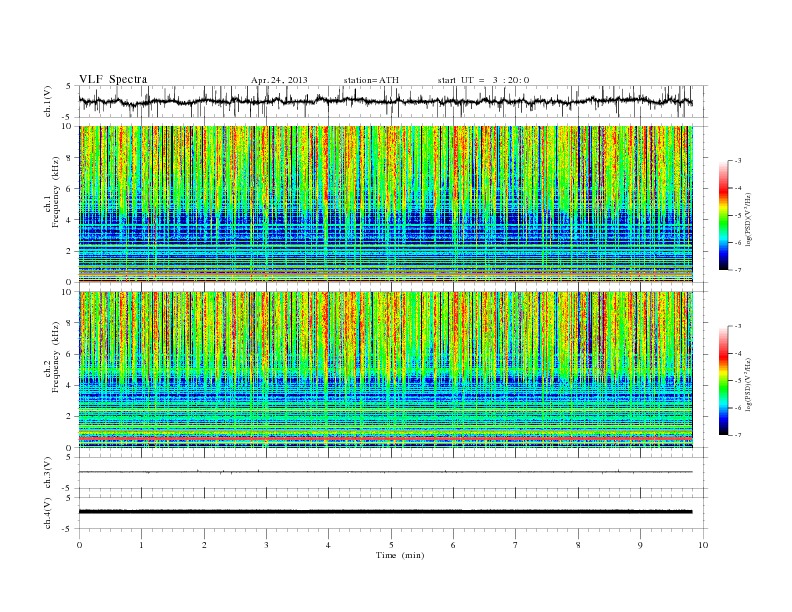Click the ch.2 spectrogram color bar
Screen dimensions: 792x612
(x=723, y=381)
